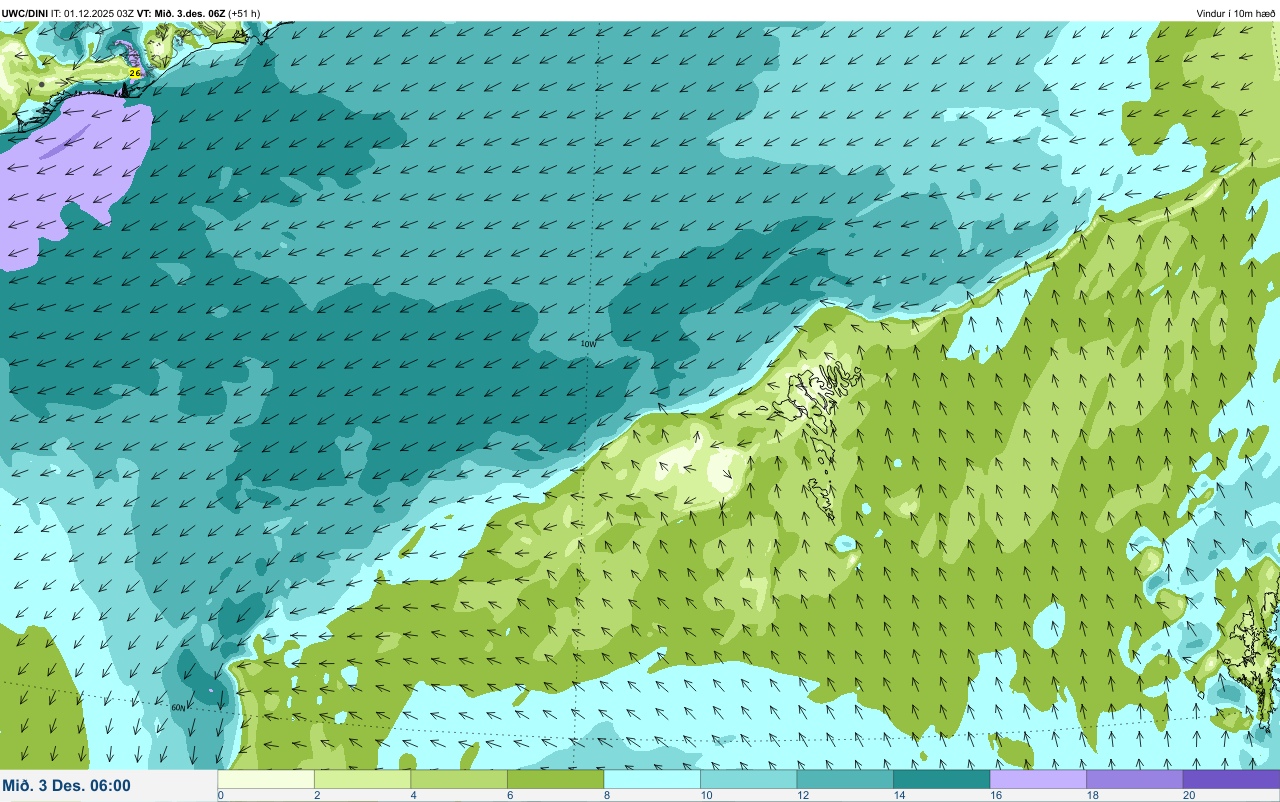This screenshot has height=802, width=1280.
Task: Click the 18–20 purple legend swatch
Action: click(1134, 779)
